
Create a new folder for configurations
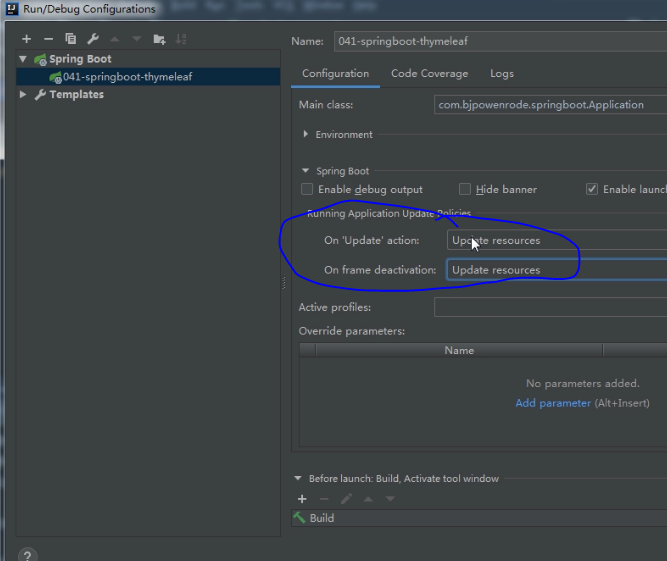(x=159, y=39)
